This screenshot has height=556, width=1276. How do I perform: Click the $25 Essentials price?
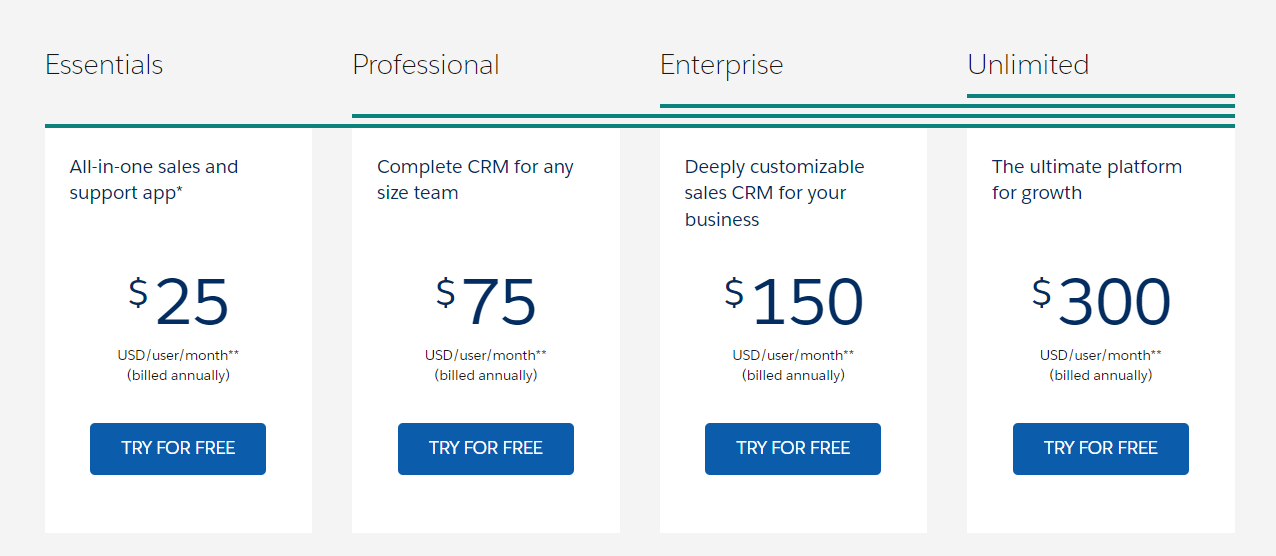(179, 302)
